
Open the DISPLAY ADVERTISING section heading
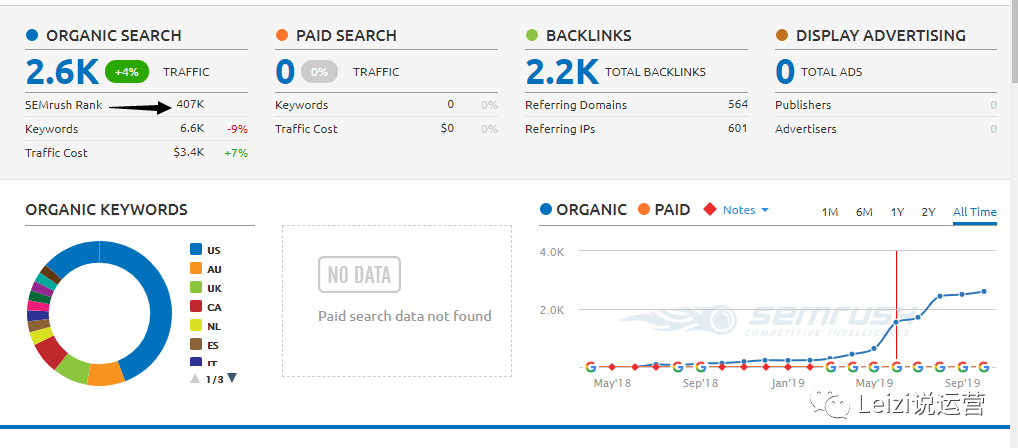881,35
